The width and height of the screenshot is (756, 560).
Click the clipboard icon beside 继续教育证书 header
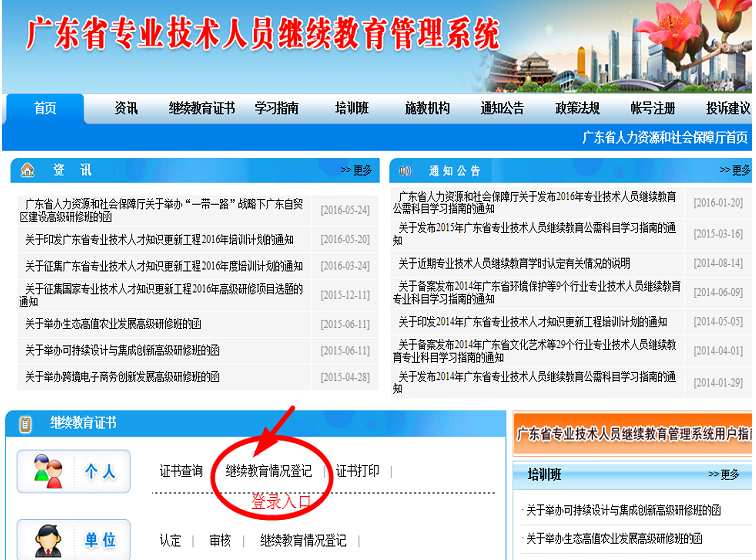[x=24, y=424]
